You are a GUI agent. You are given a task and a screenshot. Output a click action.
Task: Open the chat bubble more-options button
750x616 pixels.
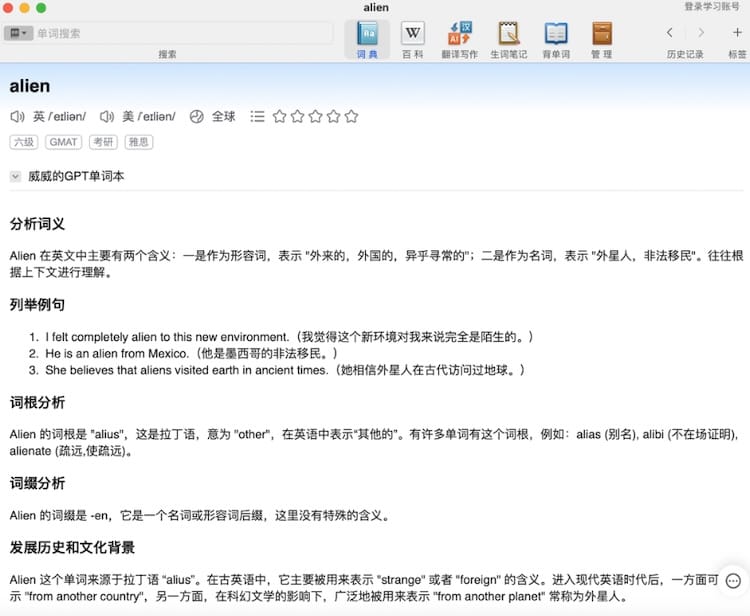[x=733, y=581]
